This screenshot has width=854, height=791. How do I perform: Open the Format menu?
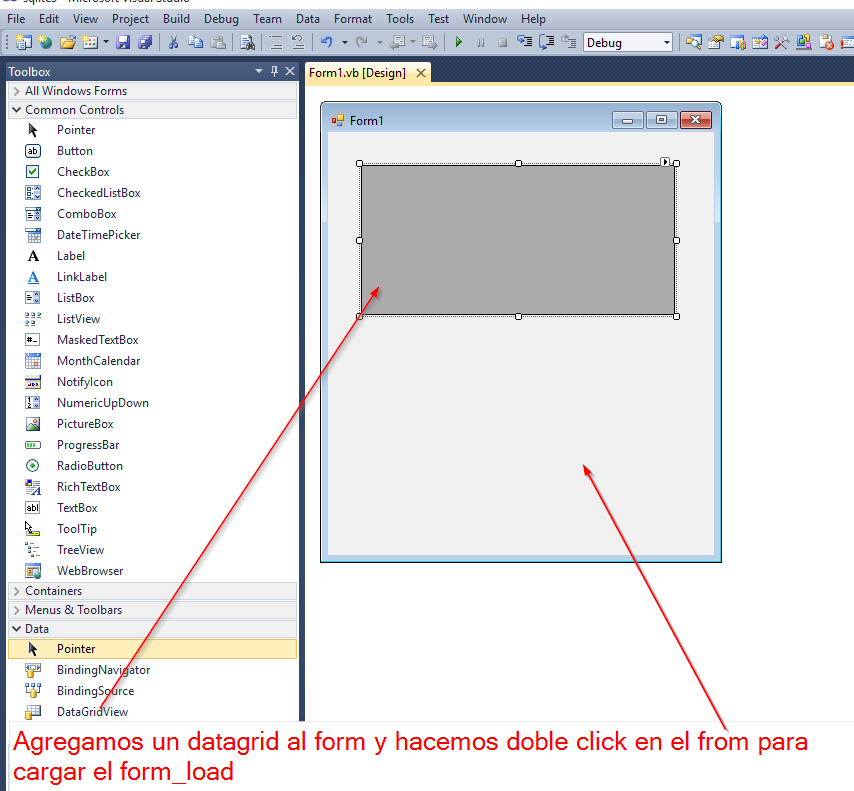353,19
